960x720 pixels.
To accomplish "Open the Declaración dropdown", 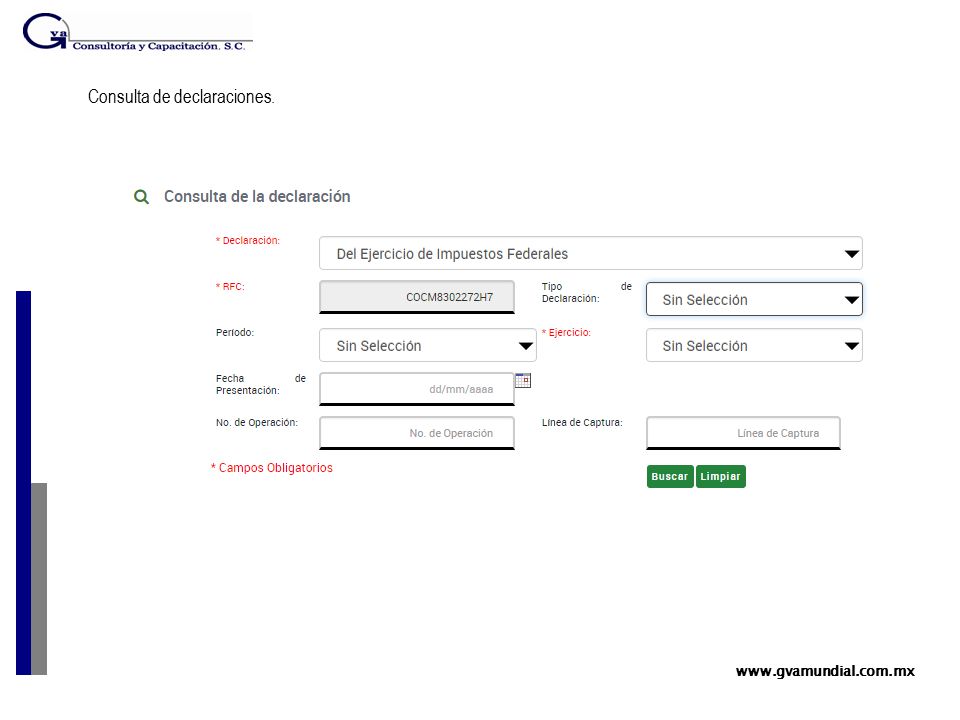I will (591, 253).
